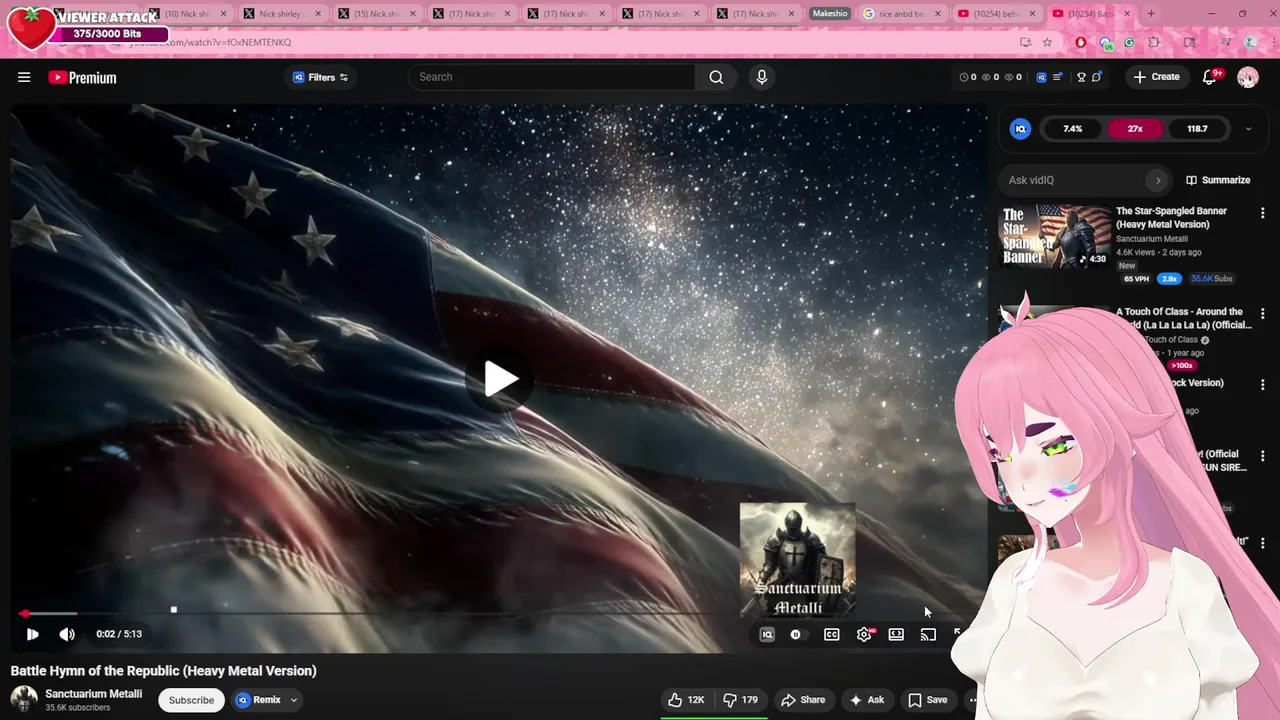Share the video

(803, 700)
